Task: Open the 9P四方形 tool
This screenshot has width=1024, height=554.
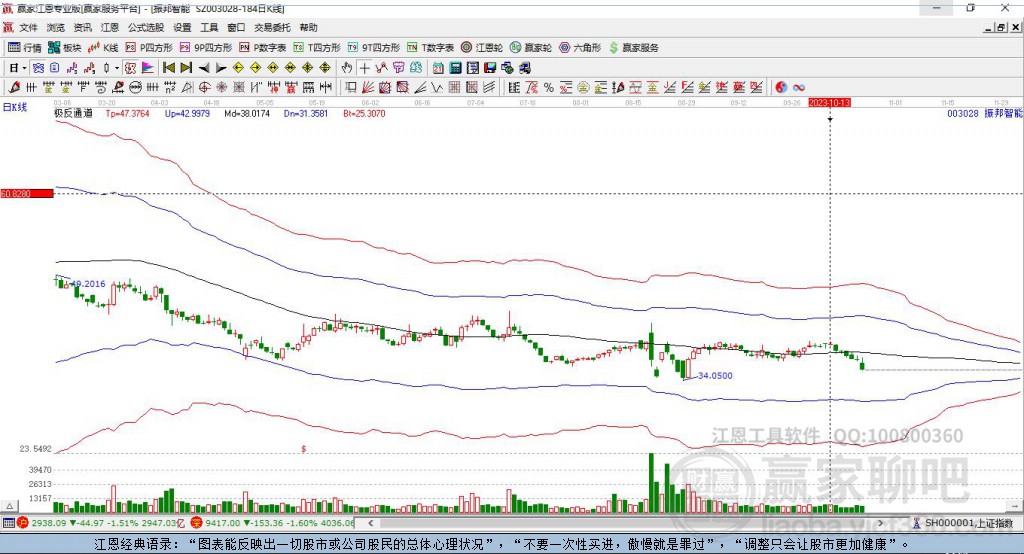Action: pyautogui.click(x=205, y=48)
